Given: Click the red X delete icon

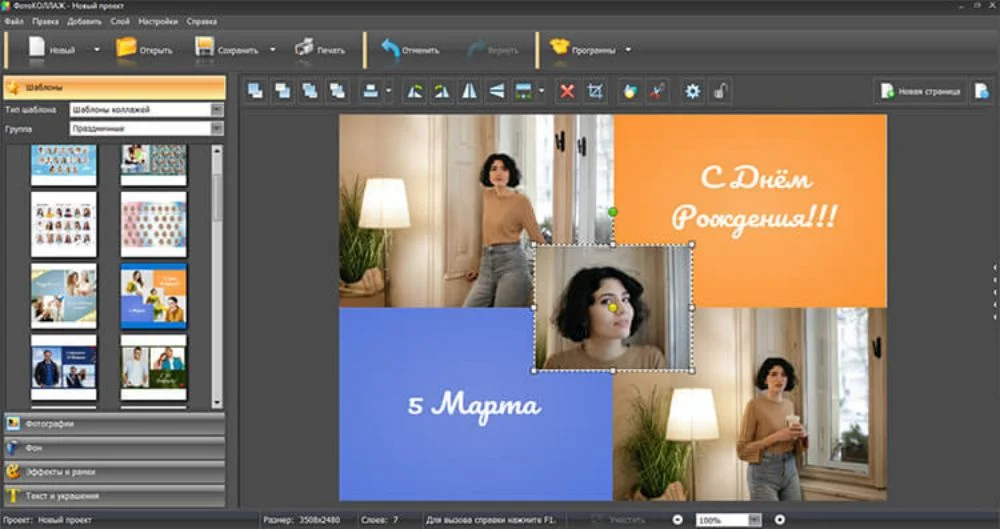Looking at the screenshot, I should (567, 92).
